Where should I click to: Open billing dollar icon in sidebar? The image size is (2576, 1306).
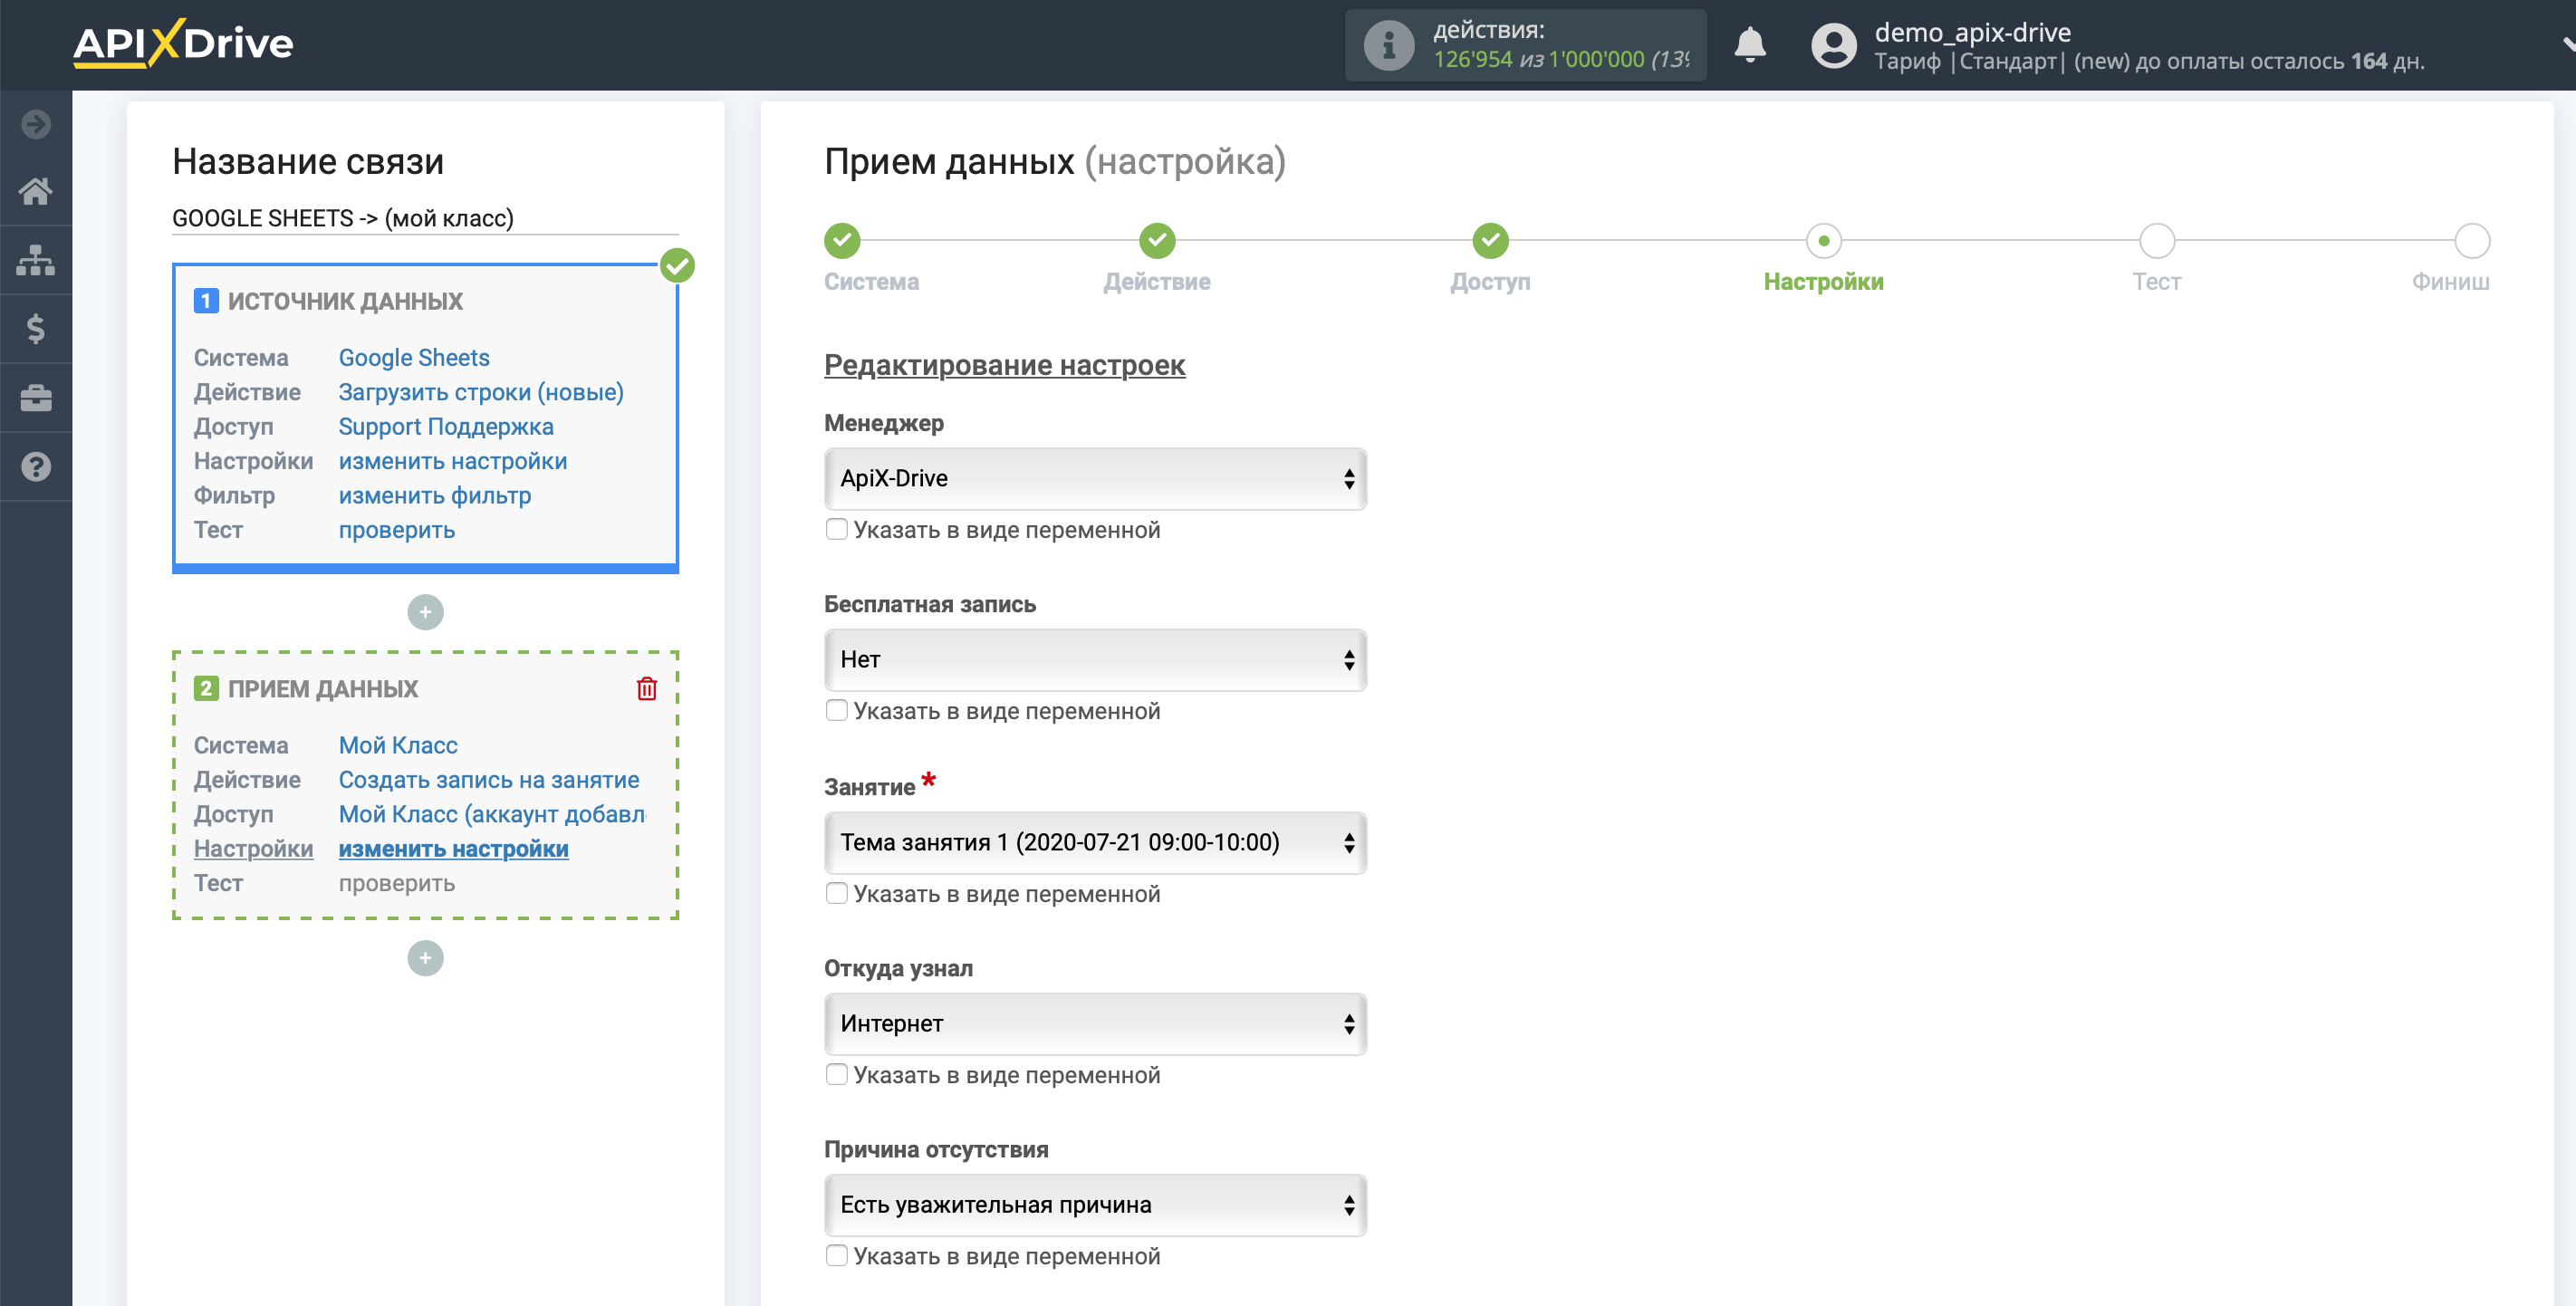click(36, 329)
